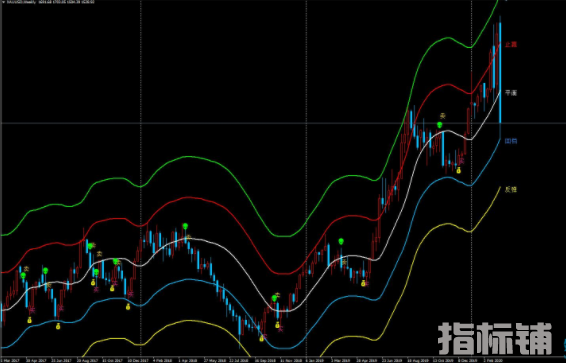This screenshot has width=566, height=363.
Task: Select the blue 回归 line label
Action: 511,141
